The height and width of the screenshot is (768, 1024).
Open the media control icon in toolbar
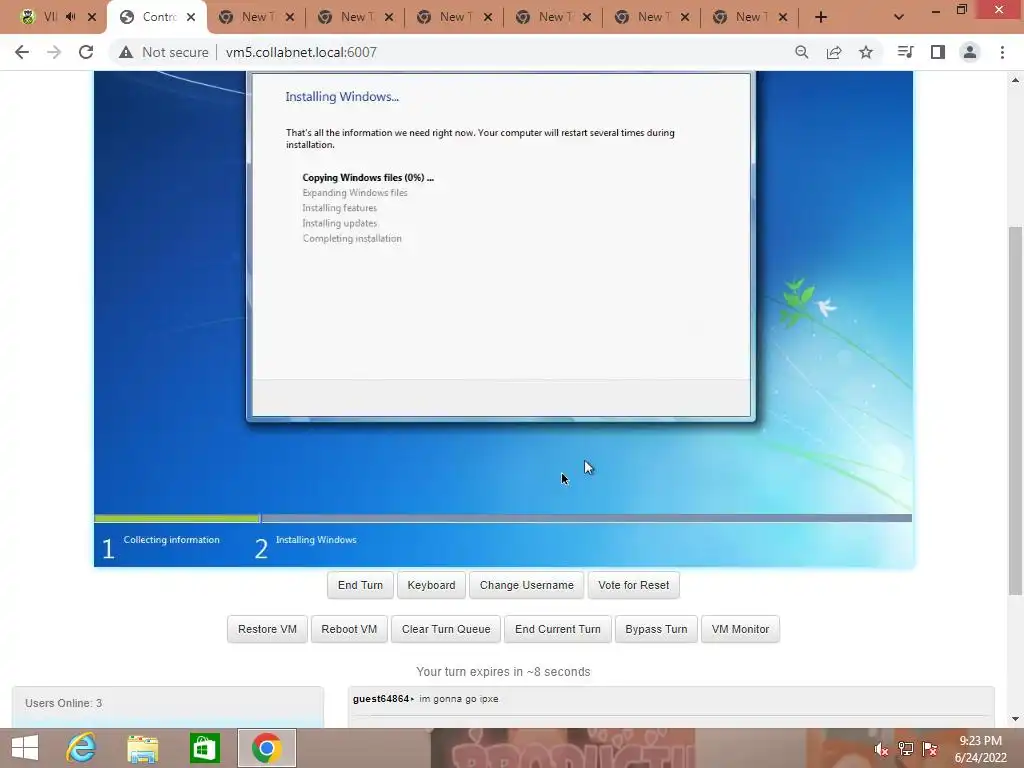point(906,52)
